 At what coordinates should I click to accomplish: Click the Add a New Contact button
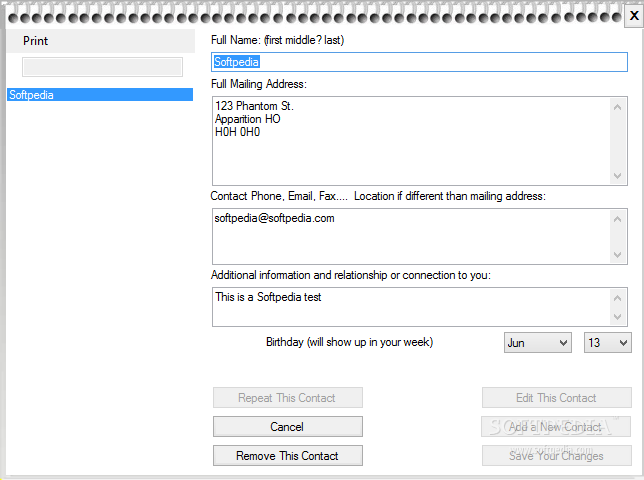[x=556, y=427]
